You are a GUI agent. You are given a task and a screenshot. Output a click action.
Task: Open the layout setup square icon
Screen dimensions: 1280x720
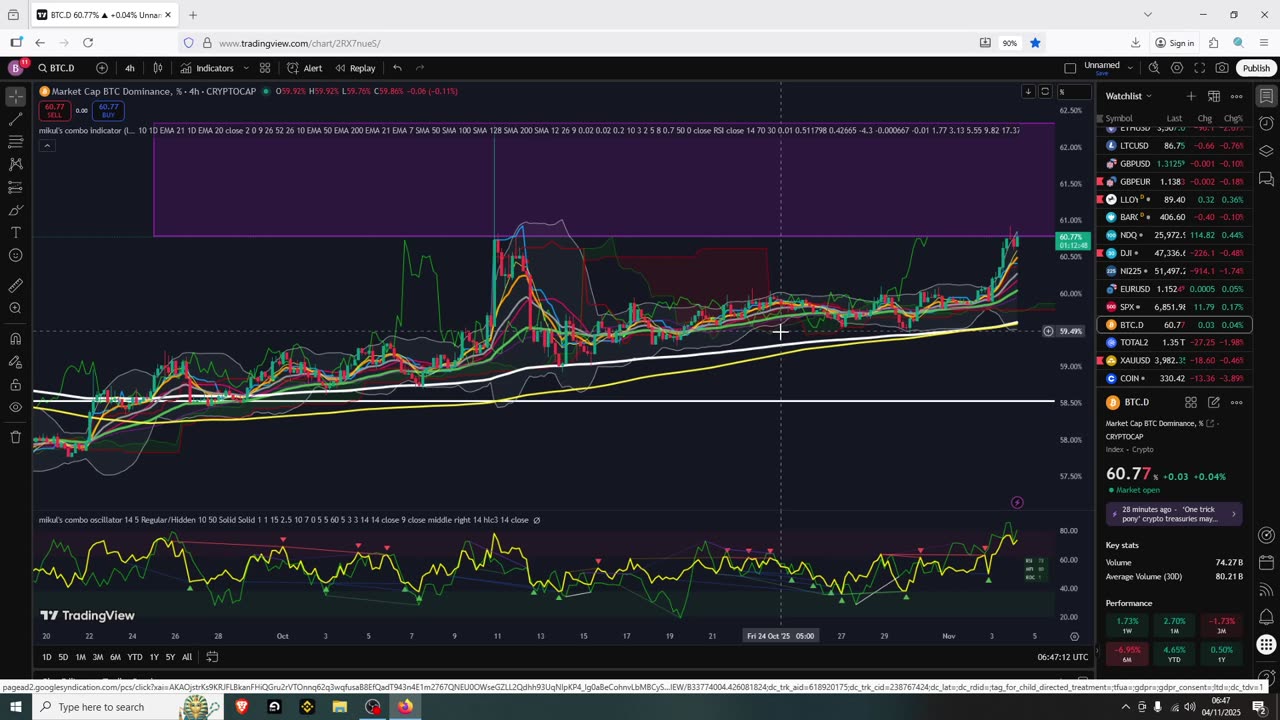(1070, 68)
